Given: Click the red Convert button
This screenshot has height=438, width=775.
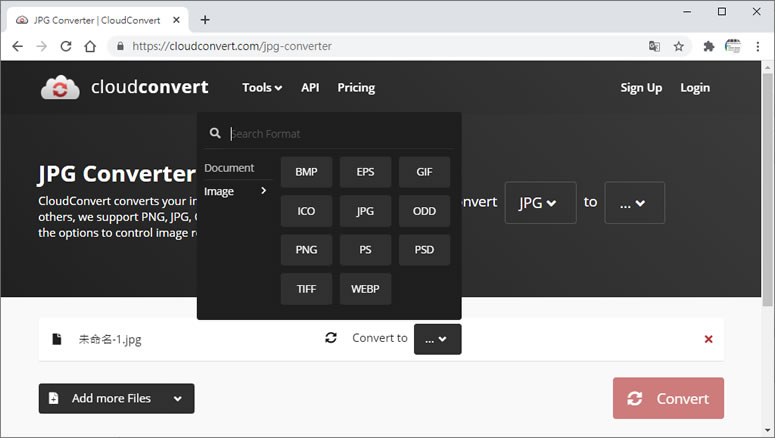Looking at the screenshot, I should pos(668,398).
